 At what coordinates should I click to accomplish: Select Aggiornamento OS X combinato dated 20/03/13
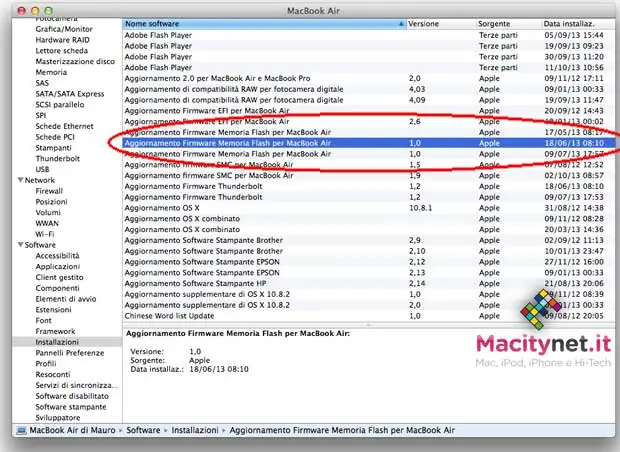click(369, 229)
